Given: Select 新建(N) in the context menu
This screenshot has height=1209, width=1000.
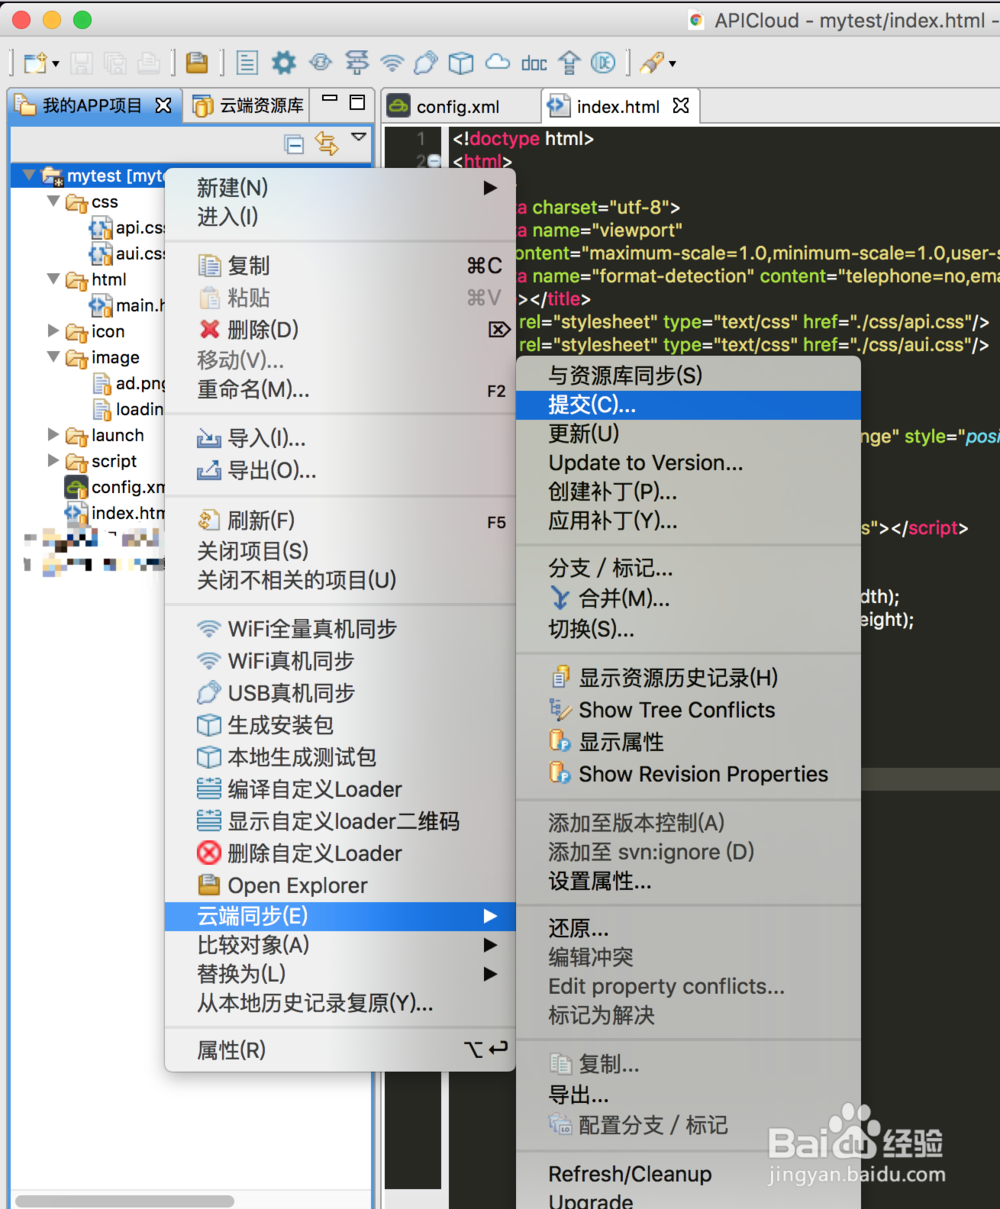Looking at the screenshot, I should coord(340,188).
